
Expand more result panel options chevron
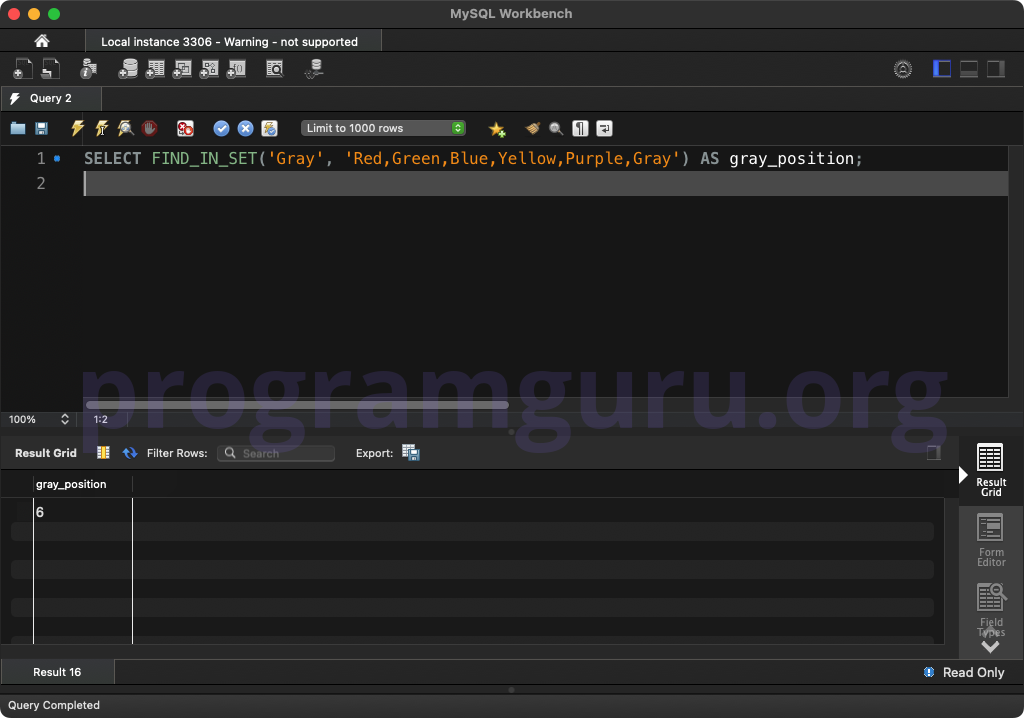click(x=990, y=646)
